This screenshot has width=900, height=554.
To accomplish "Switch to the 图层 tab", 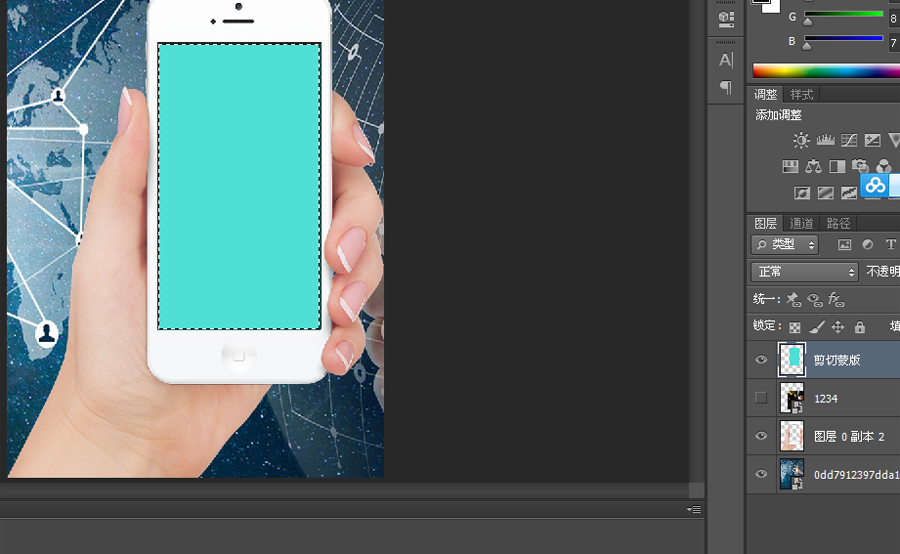I will (765, 223).
